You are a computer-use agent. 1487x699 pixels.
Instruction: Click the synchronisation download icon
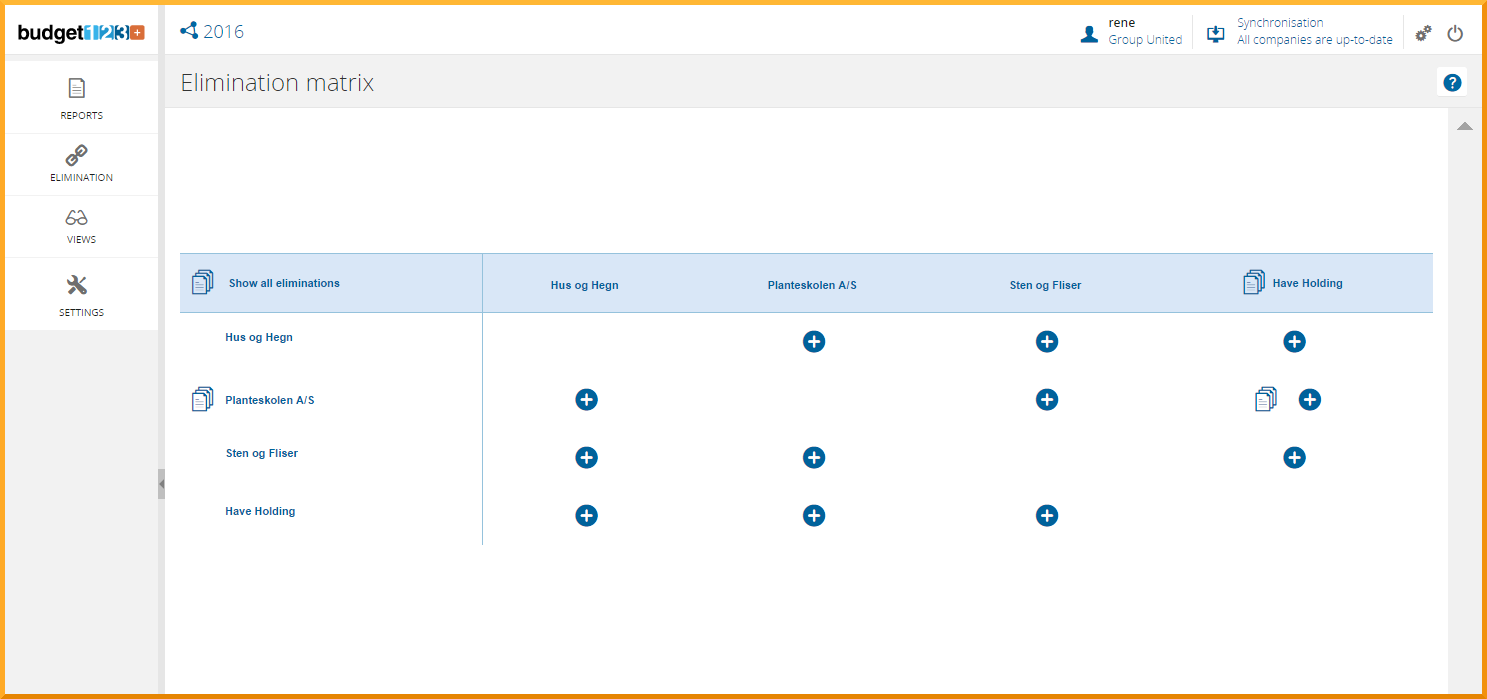pyautogui.click(x=1215, y=33)
